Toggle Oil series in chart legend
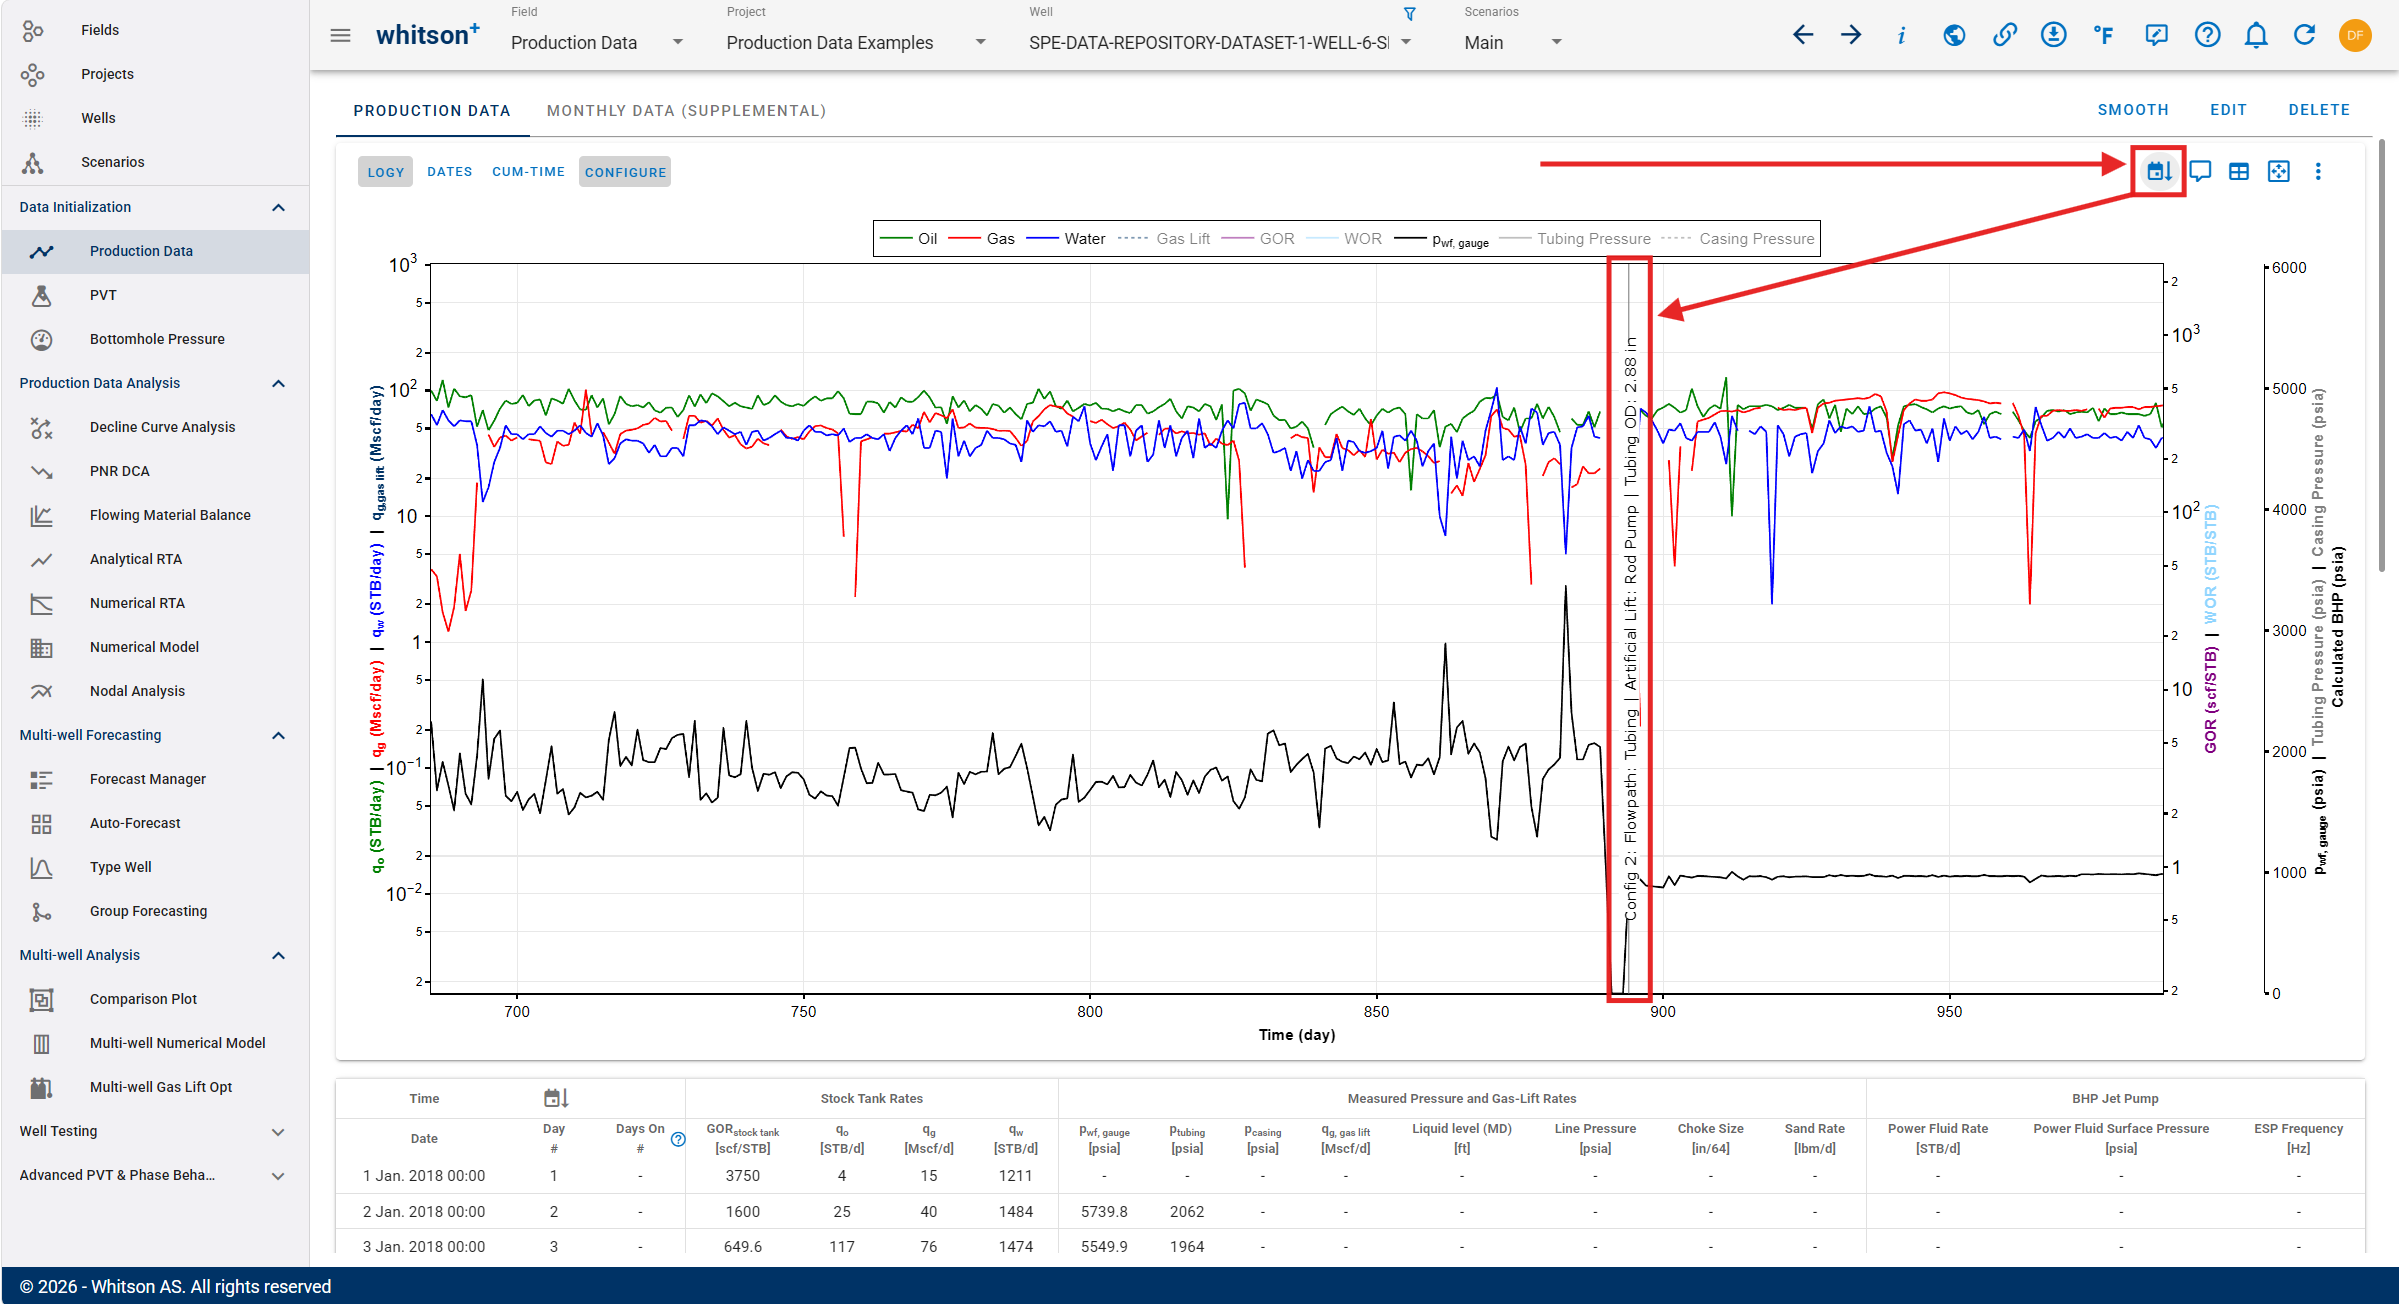The image size is (2399, 1304). point(908,238)
